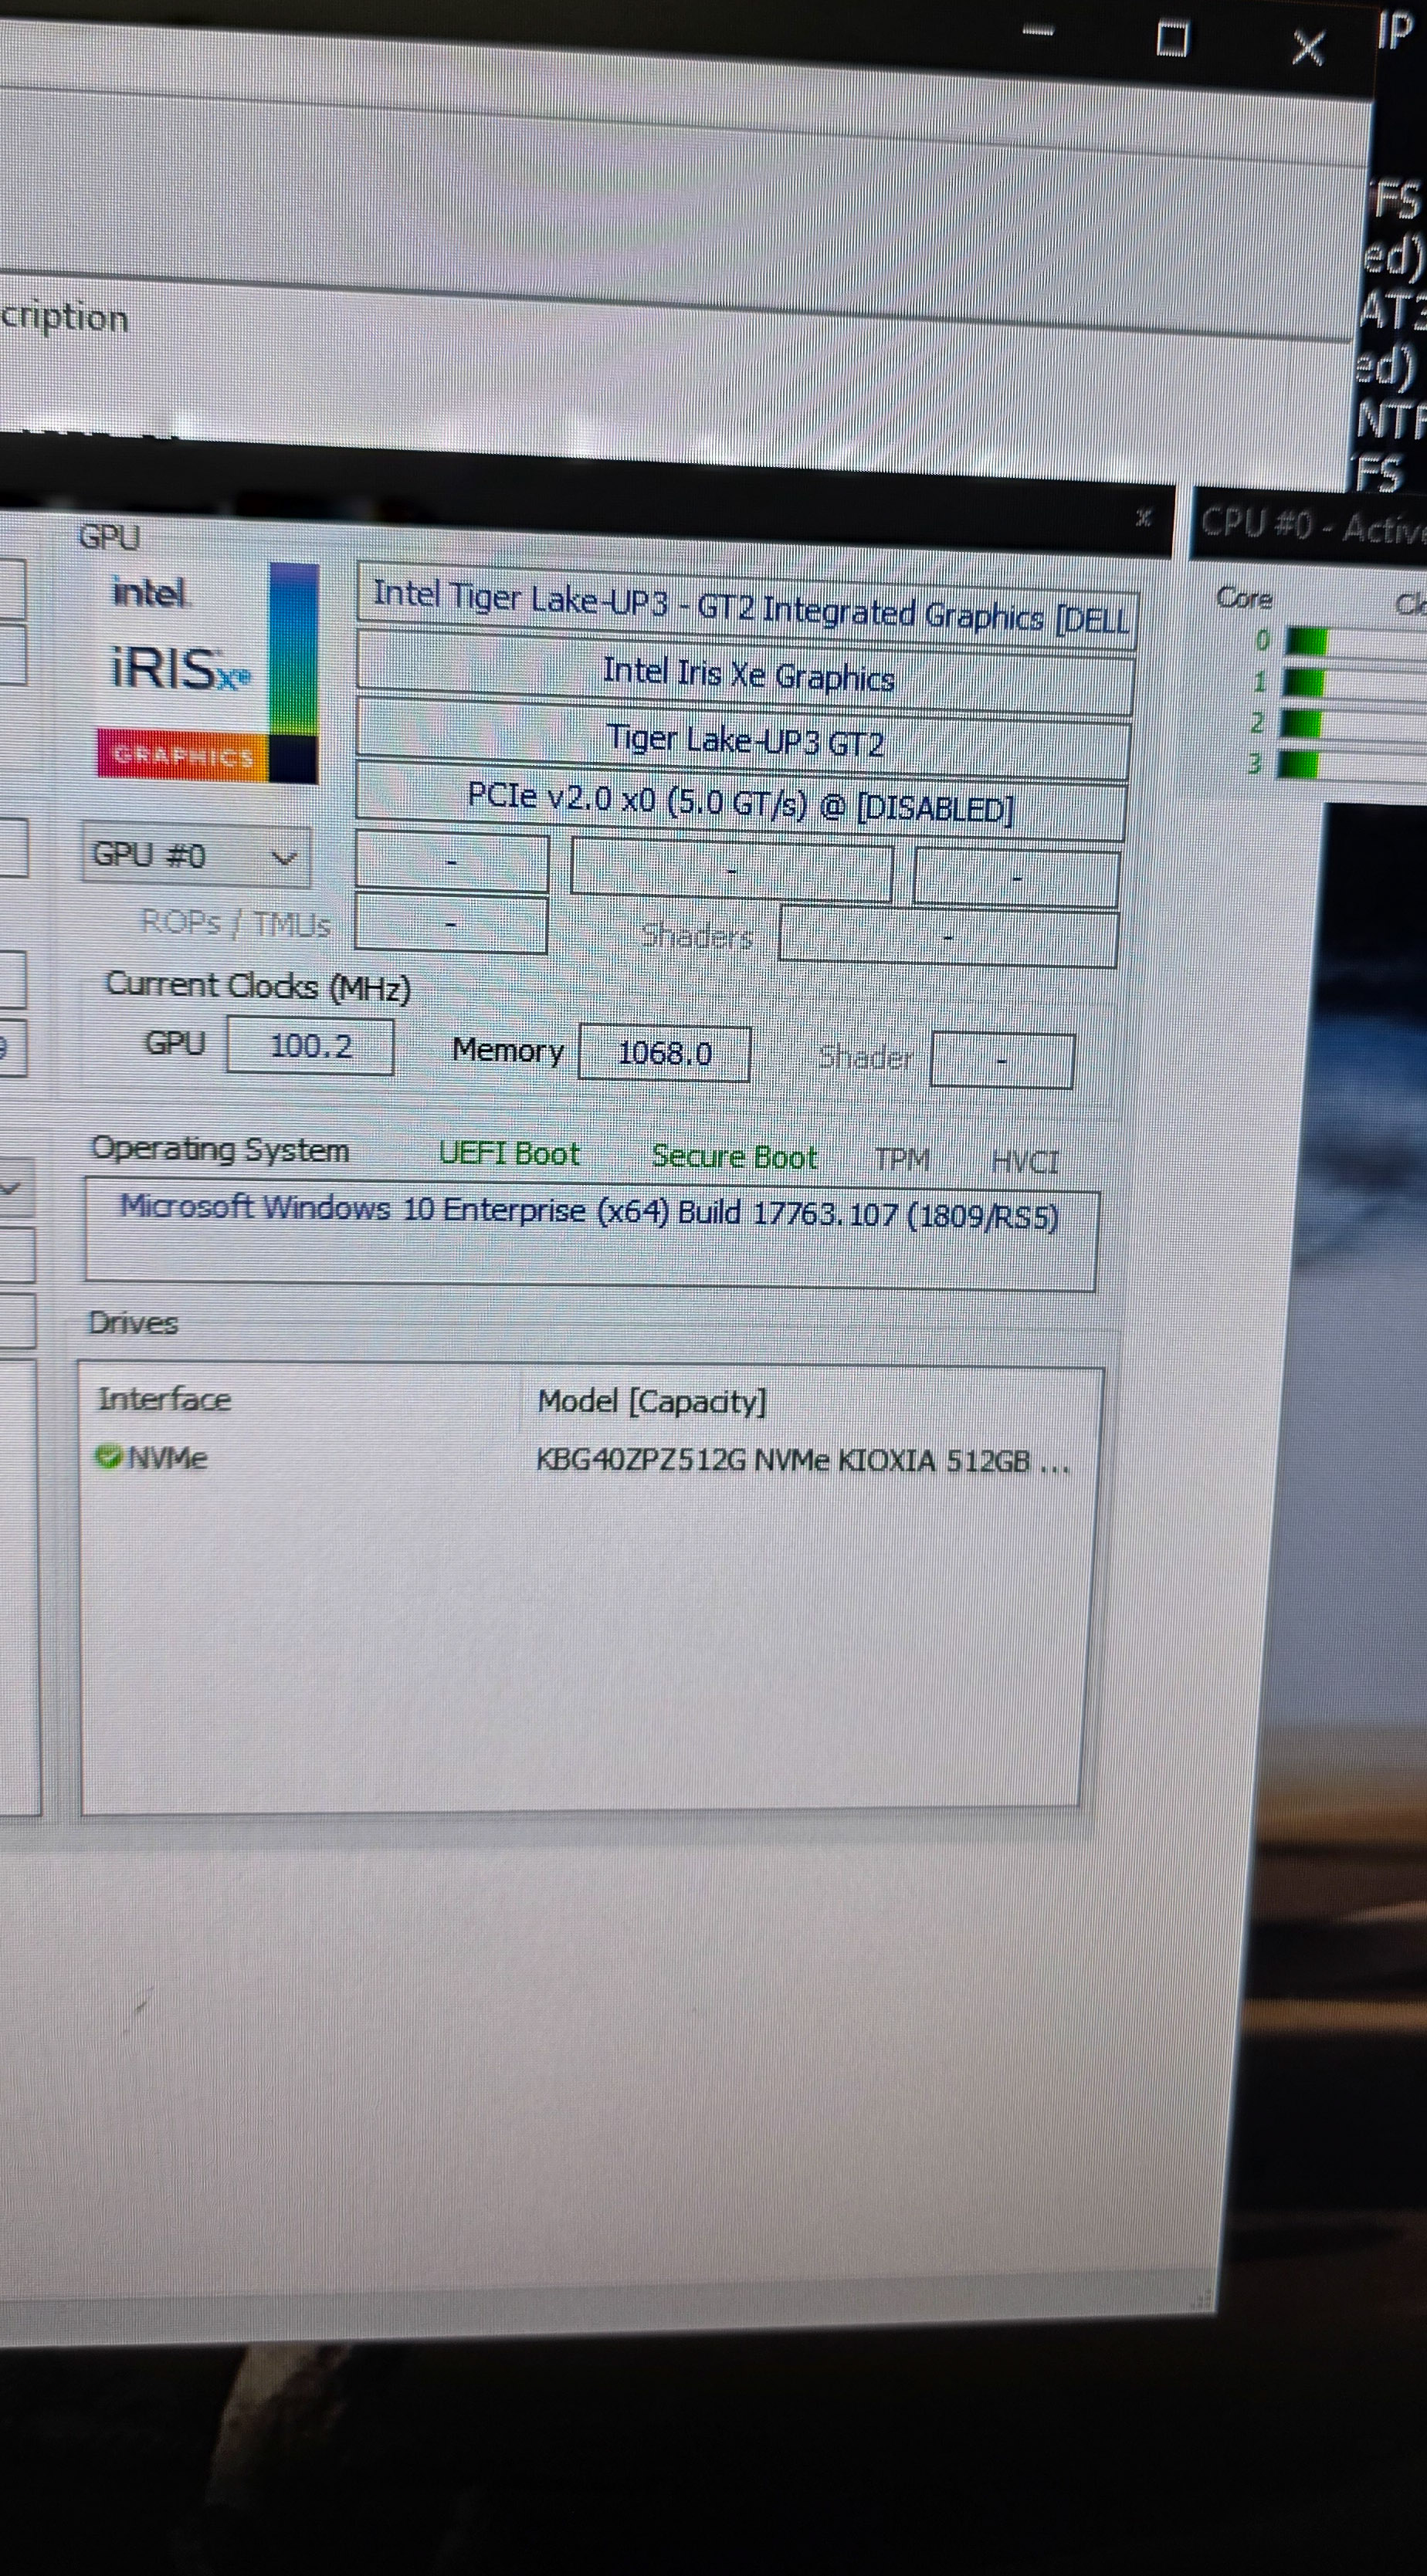Close the system summary panel with the small x
1427x2576 pixels.
click(1144, 517)
